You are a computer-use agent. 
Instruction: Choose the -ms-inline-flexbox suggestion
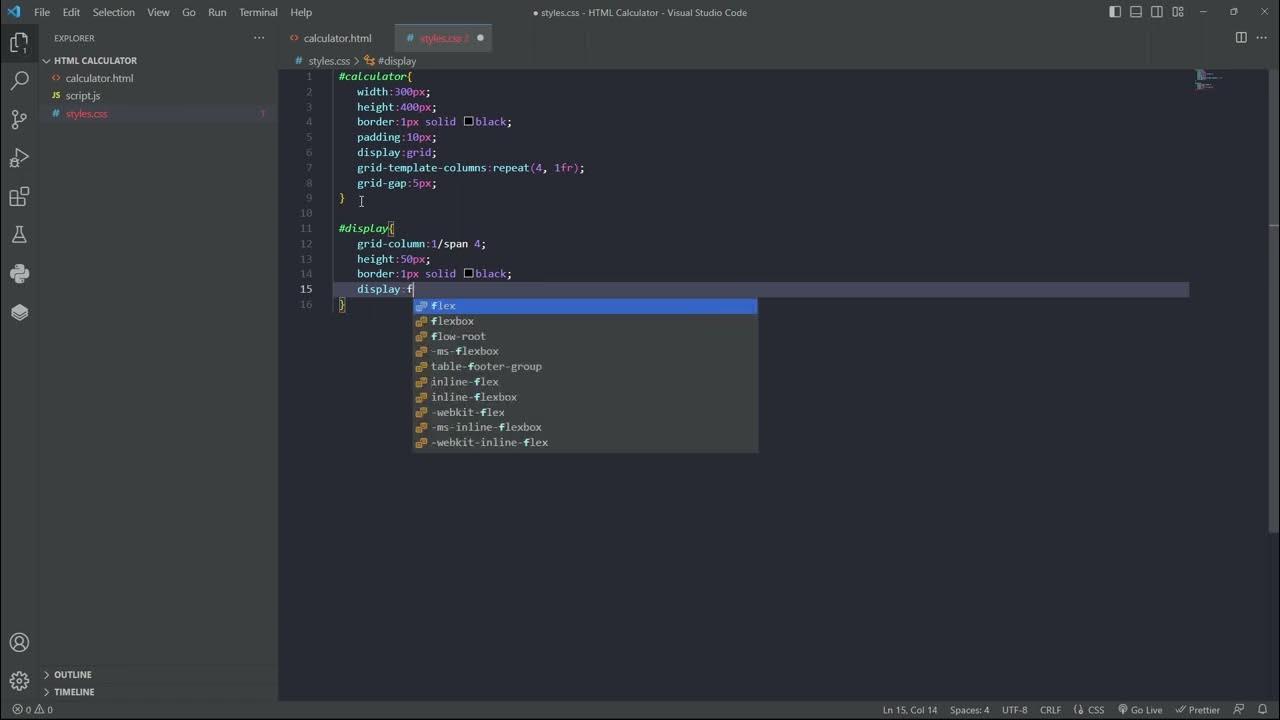tap(586, 427)
